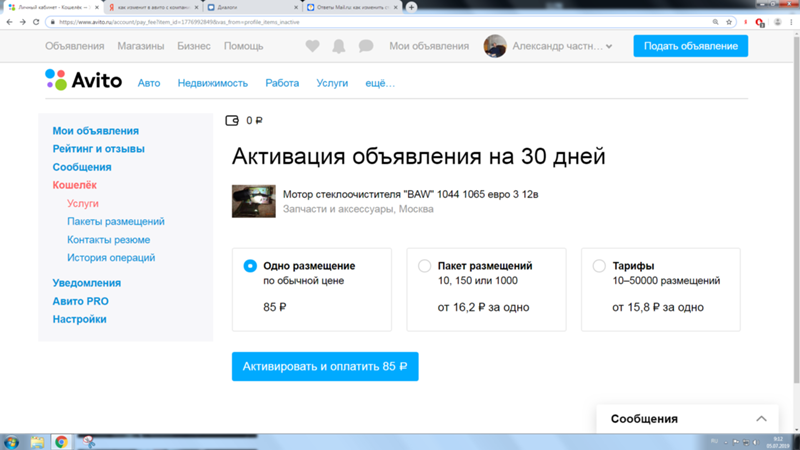Open Объявления in top menu
This screenshot has width=800, height=450.
pyautogui.click(x=74, y=46)
